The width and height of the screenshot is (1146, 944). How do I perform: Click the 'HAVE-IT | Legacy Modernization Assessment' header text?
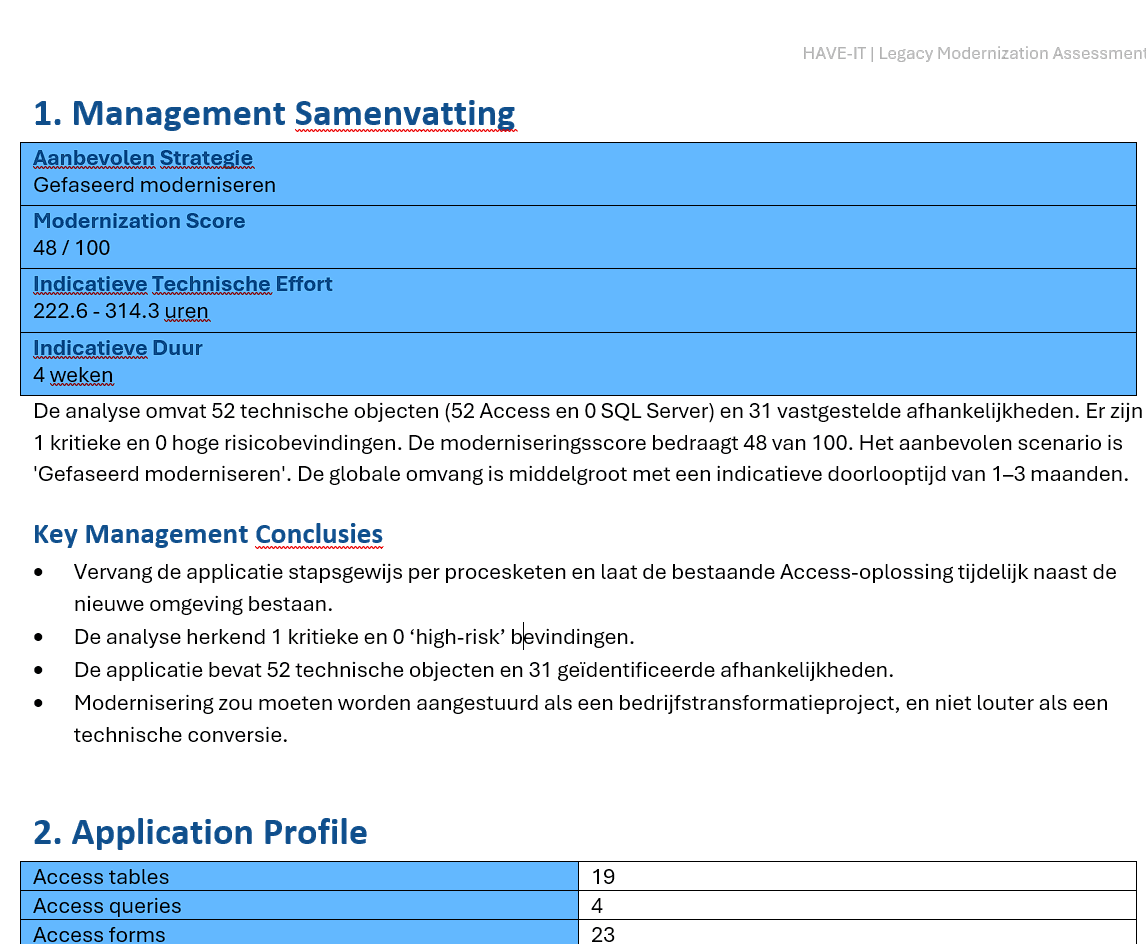tap(974, 53)
